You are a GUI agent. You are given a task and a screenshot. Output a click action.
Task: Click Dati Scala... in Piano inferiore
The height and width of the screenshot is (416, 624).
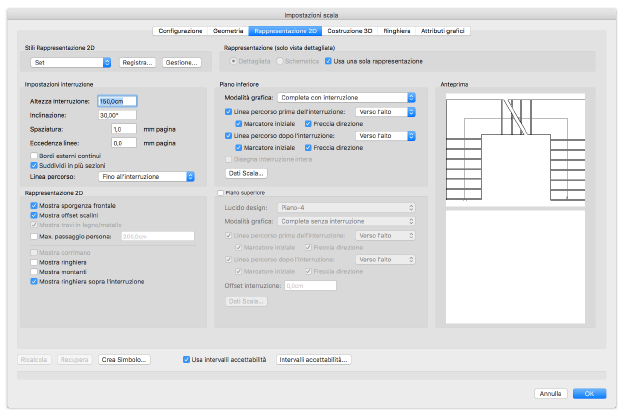(246, 174)
